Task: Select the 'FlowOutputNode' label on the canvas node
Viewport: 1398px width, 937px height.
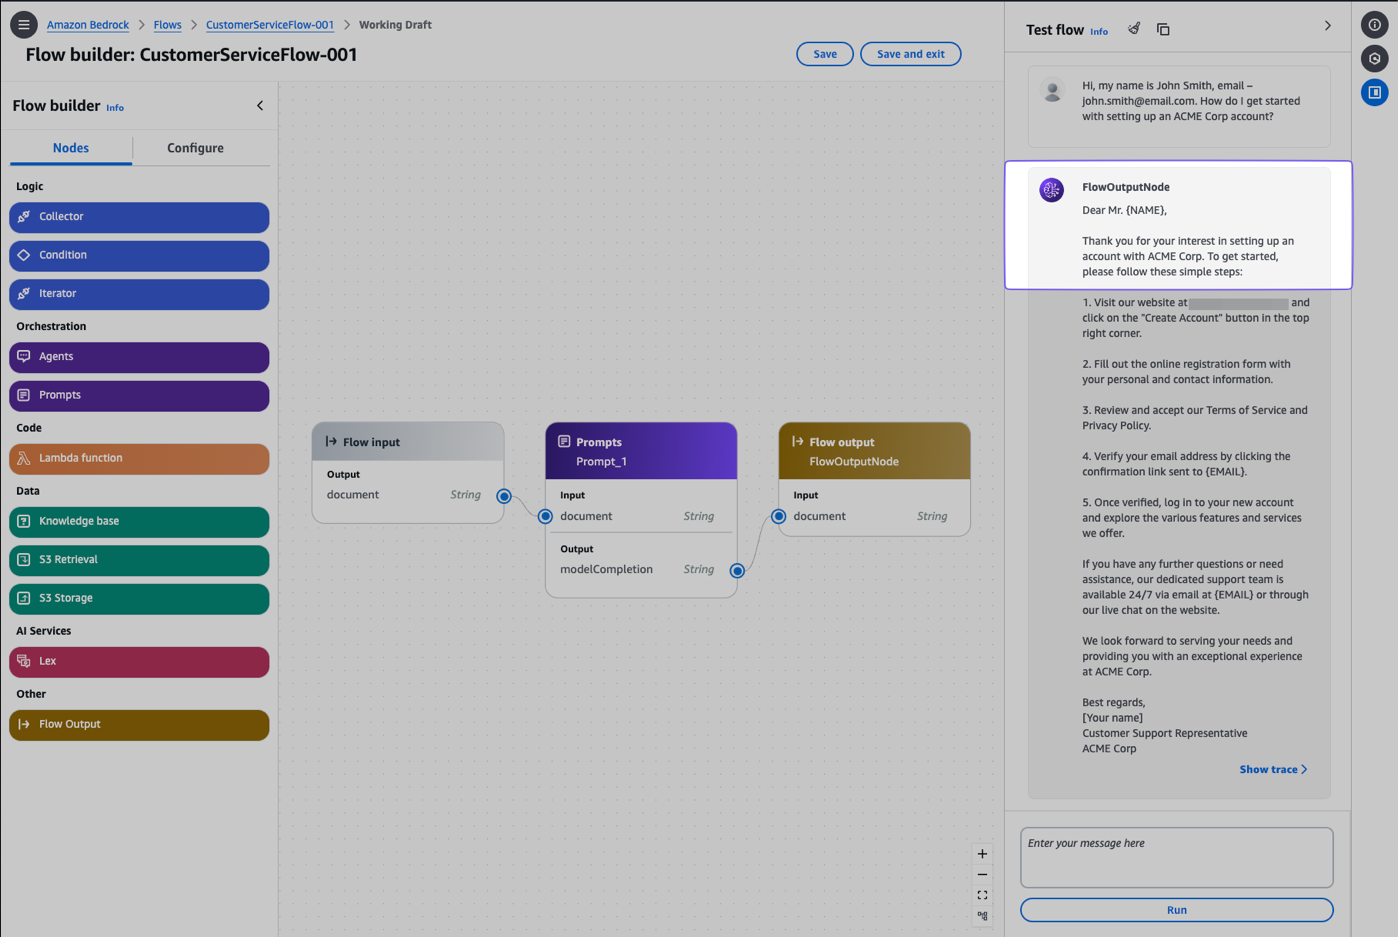Action: point(854,462)
